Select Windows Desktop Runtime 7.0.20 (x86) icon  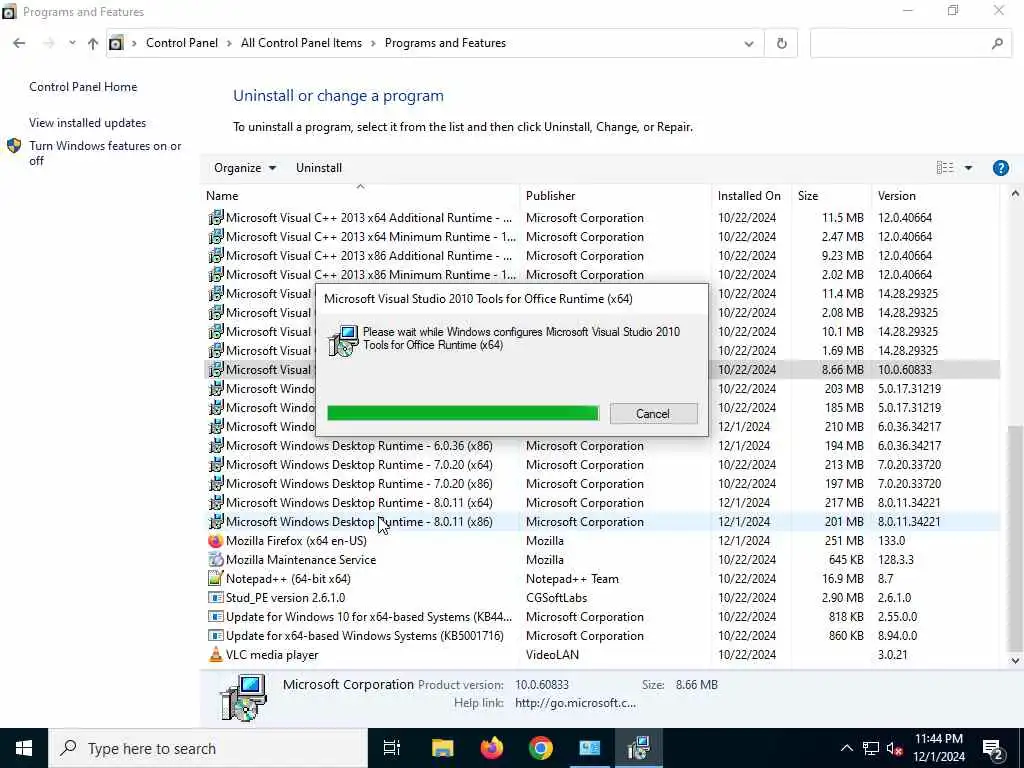tap(216, 483)
